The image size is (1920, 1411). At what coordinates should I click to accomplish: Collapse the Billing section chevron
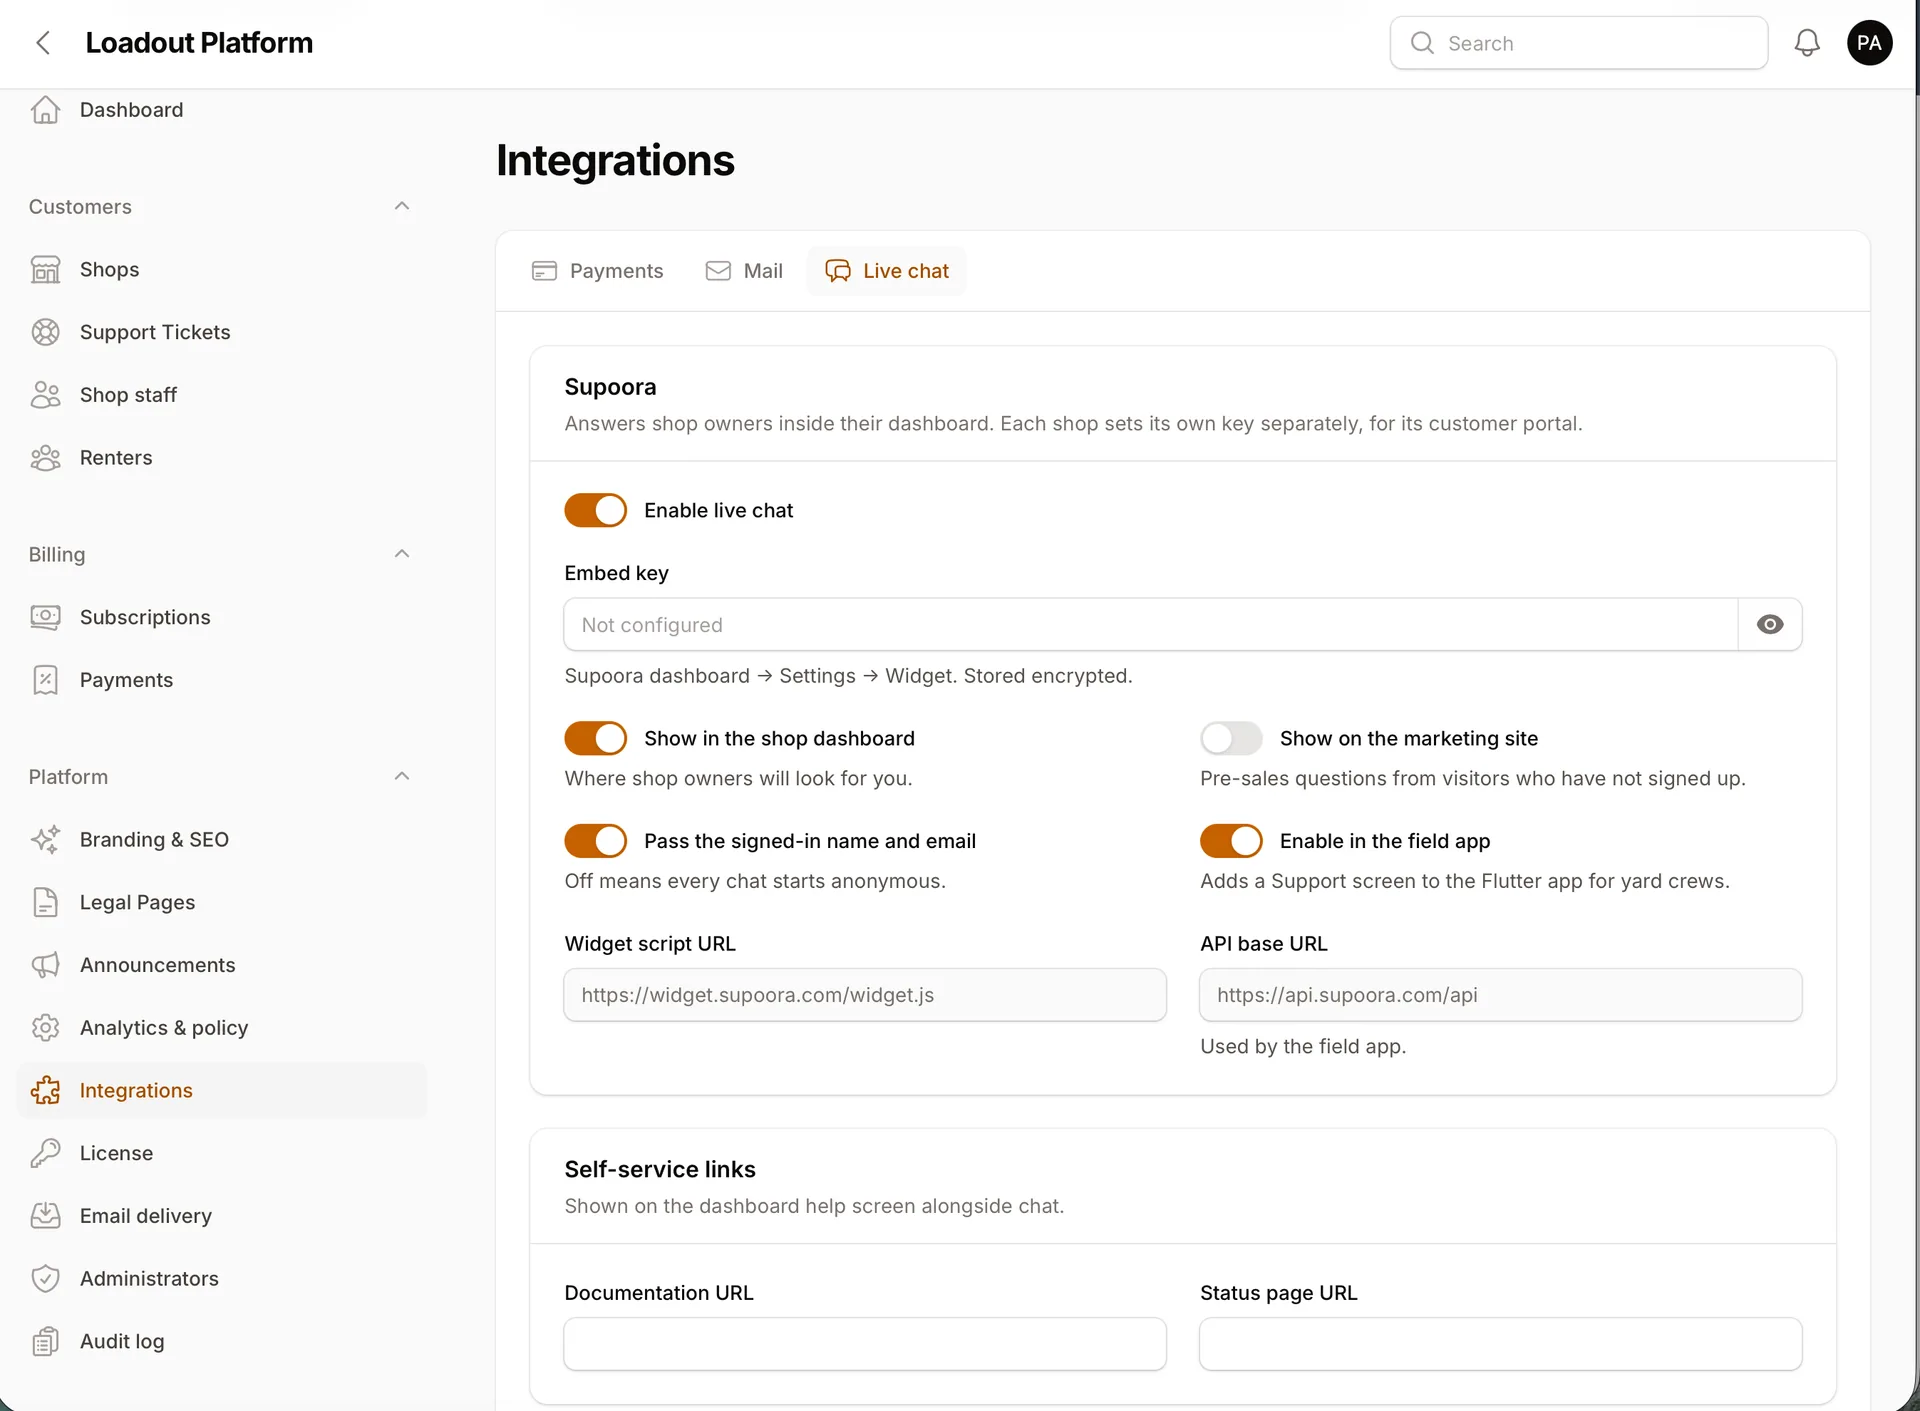point(402,554)
